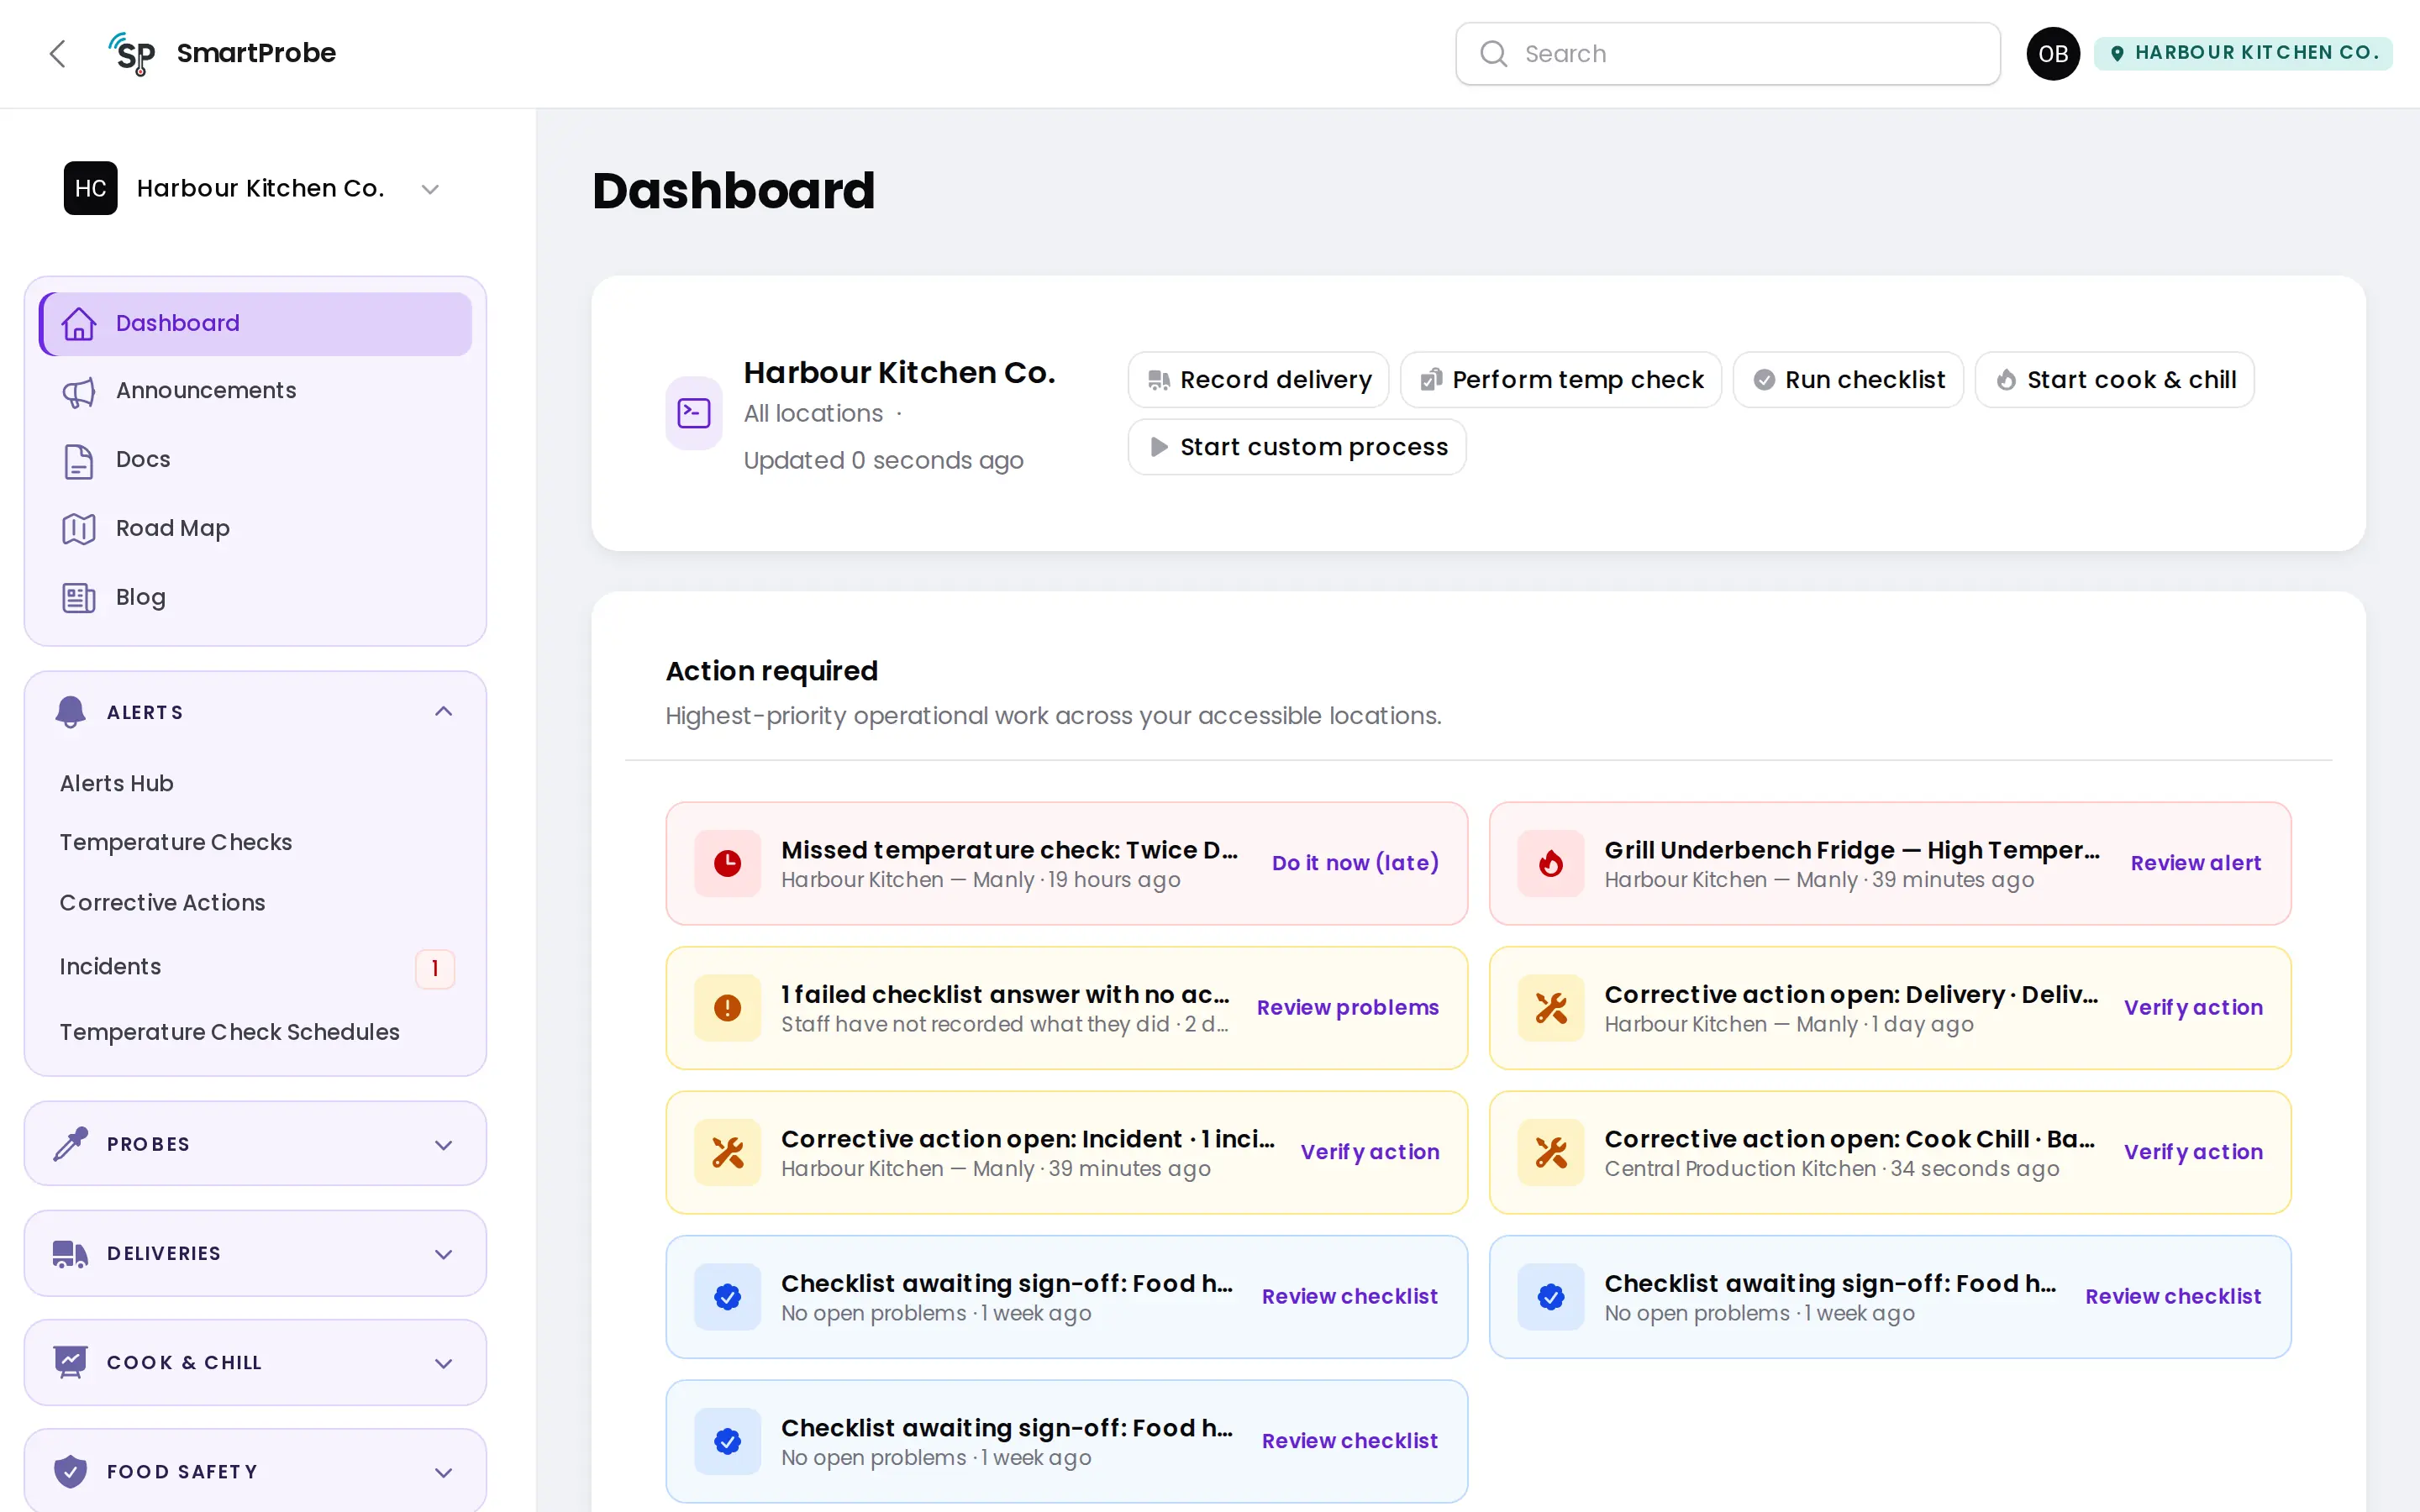Click Start cook & chill button
The width and height of the screenshot is (2420, 1512).
point(2115,380)
